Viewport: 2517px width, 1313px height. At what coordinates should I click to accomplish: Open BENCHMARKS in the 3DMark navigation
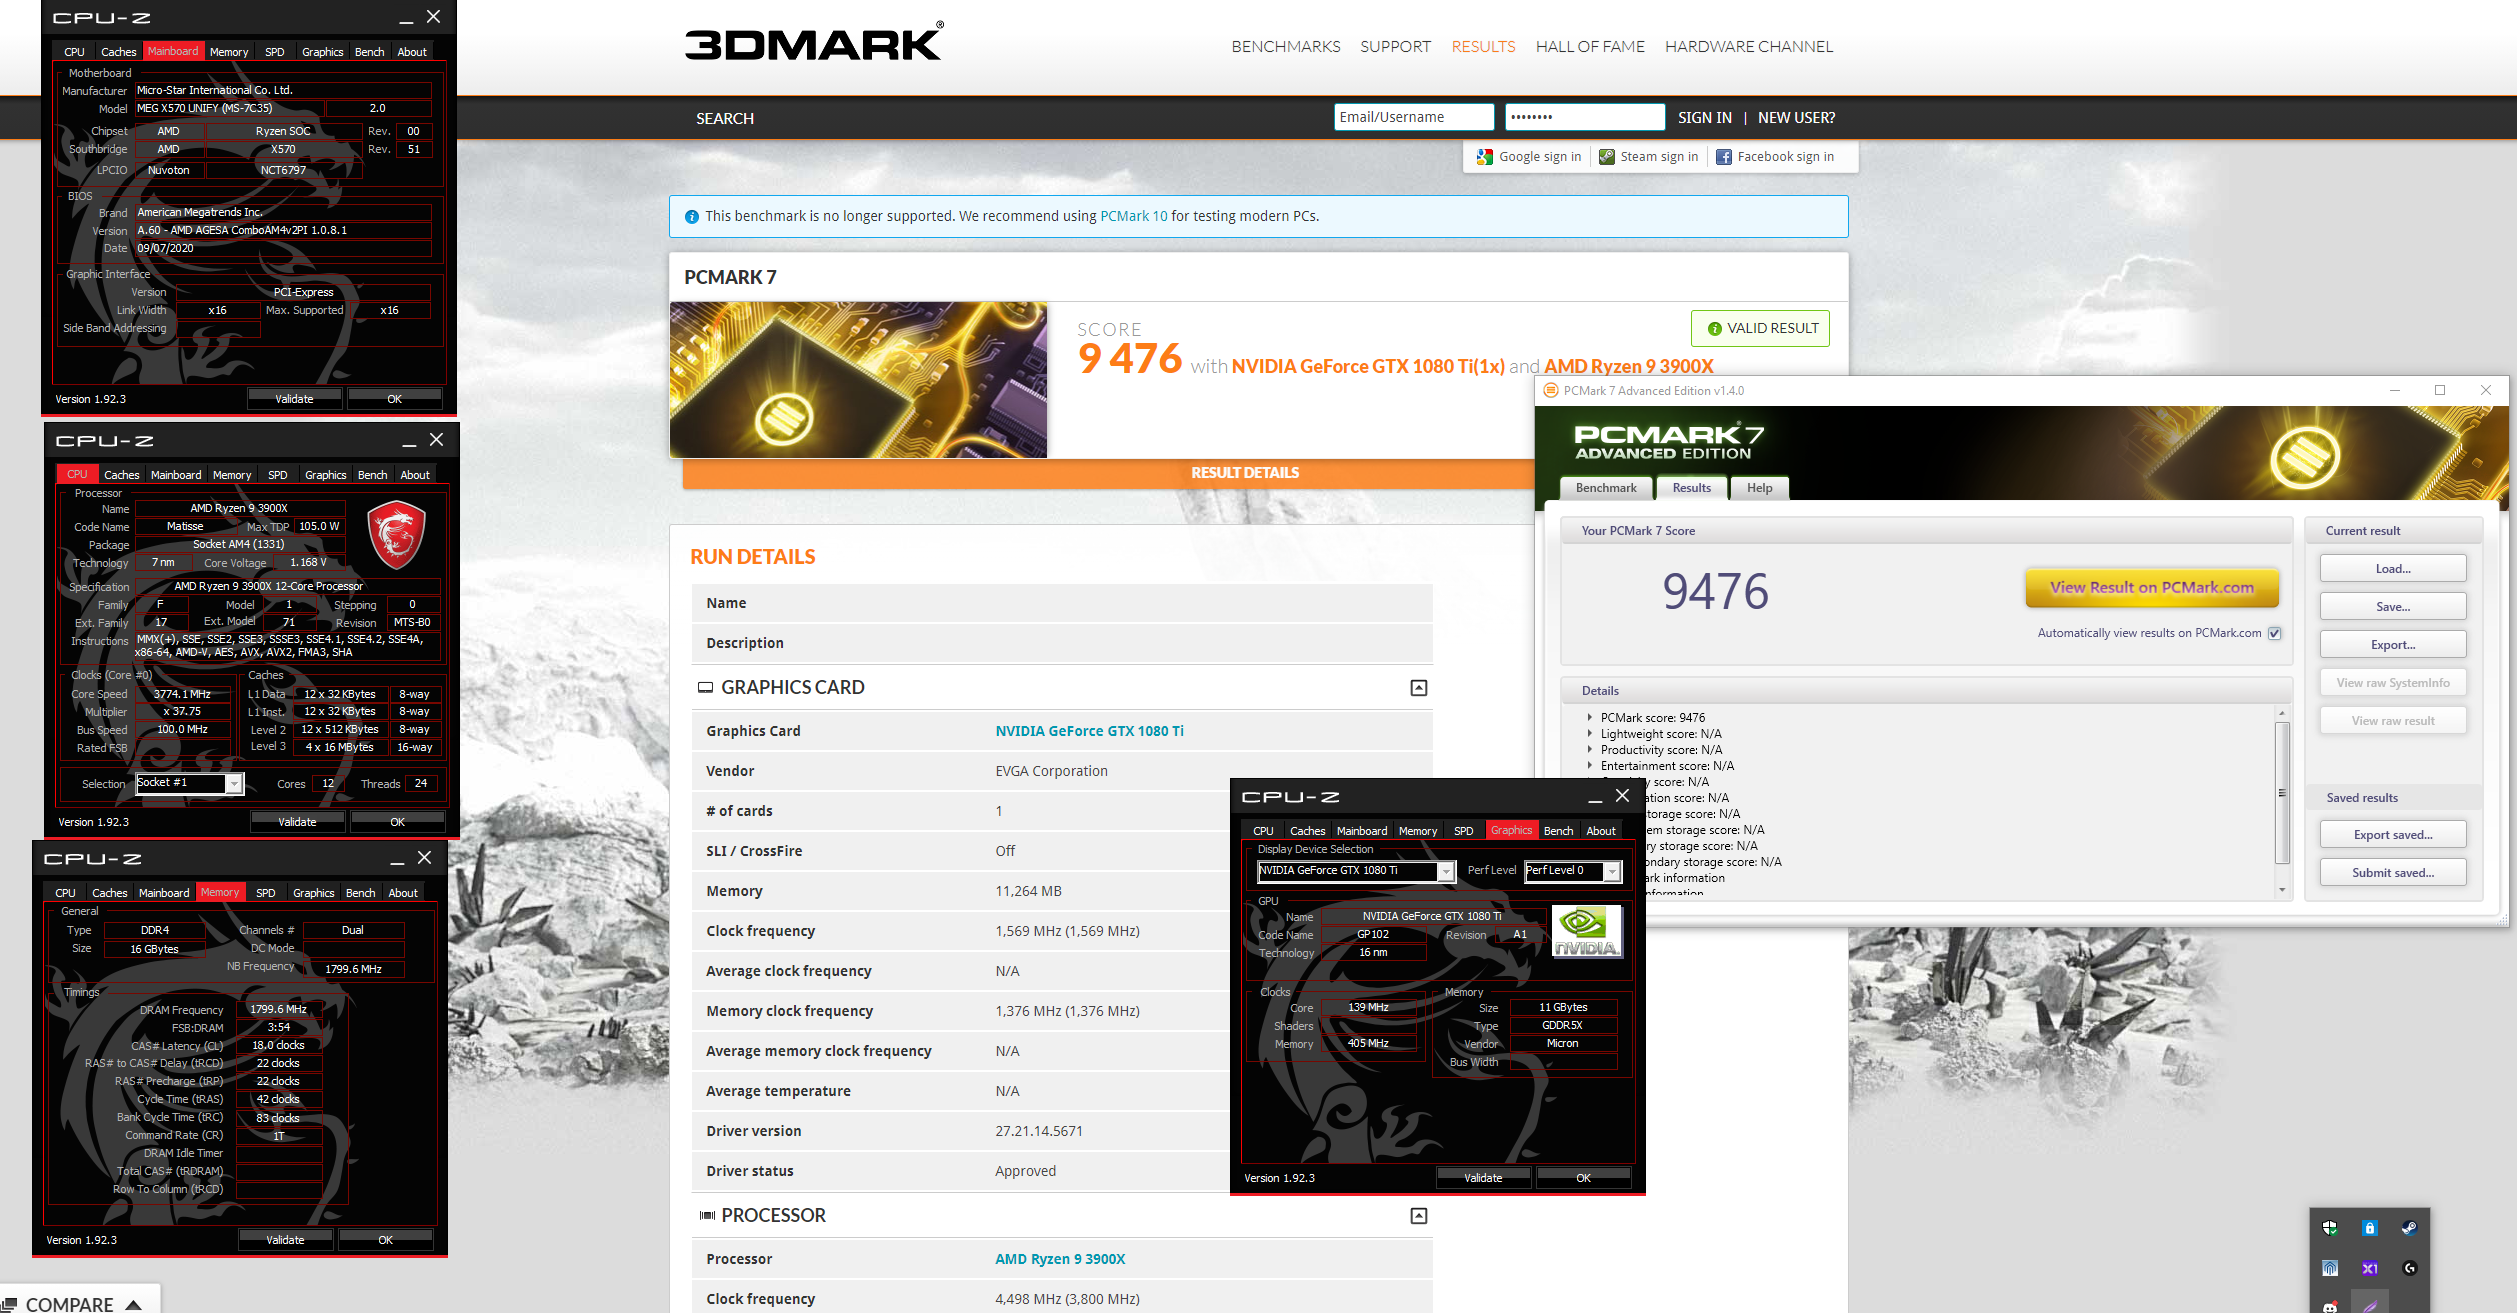1286,47
